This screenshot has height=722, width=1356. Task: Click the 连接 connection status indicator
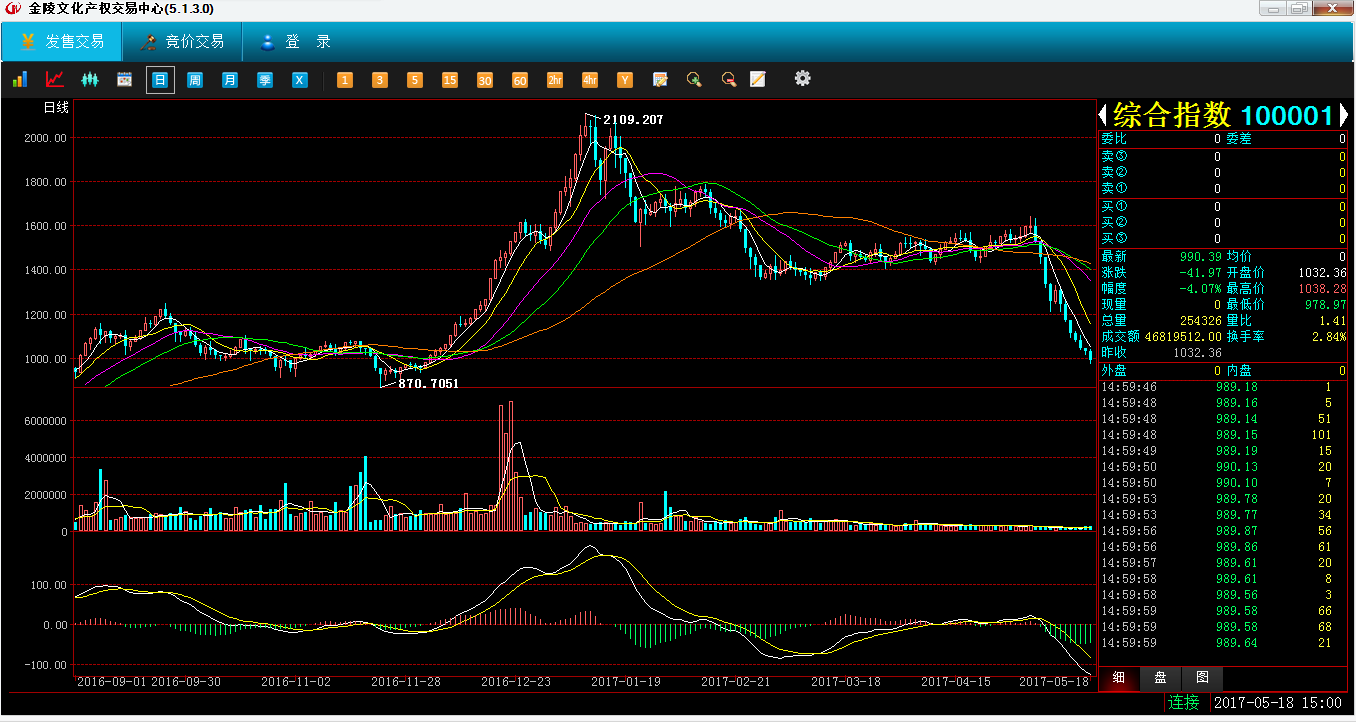[x=1184, y=703]
